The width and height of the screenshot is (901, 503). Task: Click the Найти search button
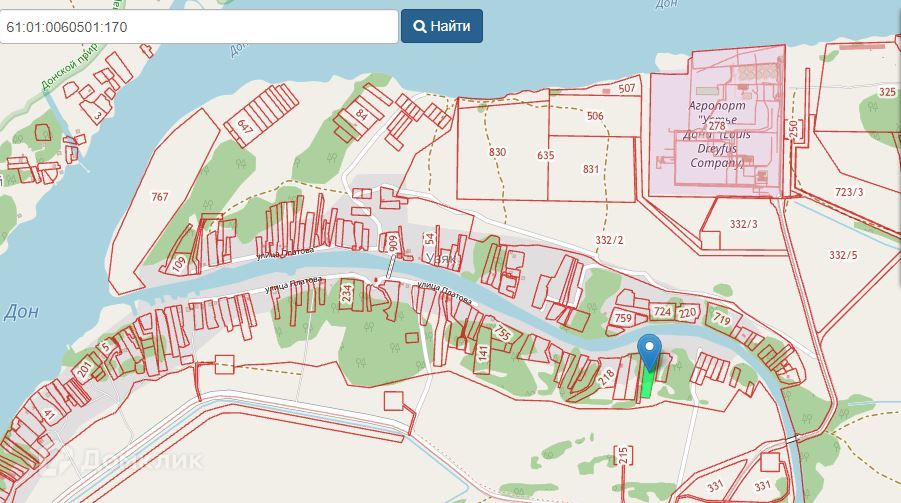coord(442,26)
